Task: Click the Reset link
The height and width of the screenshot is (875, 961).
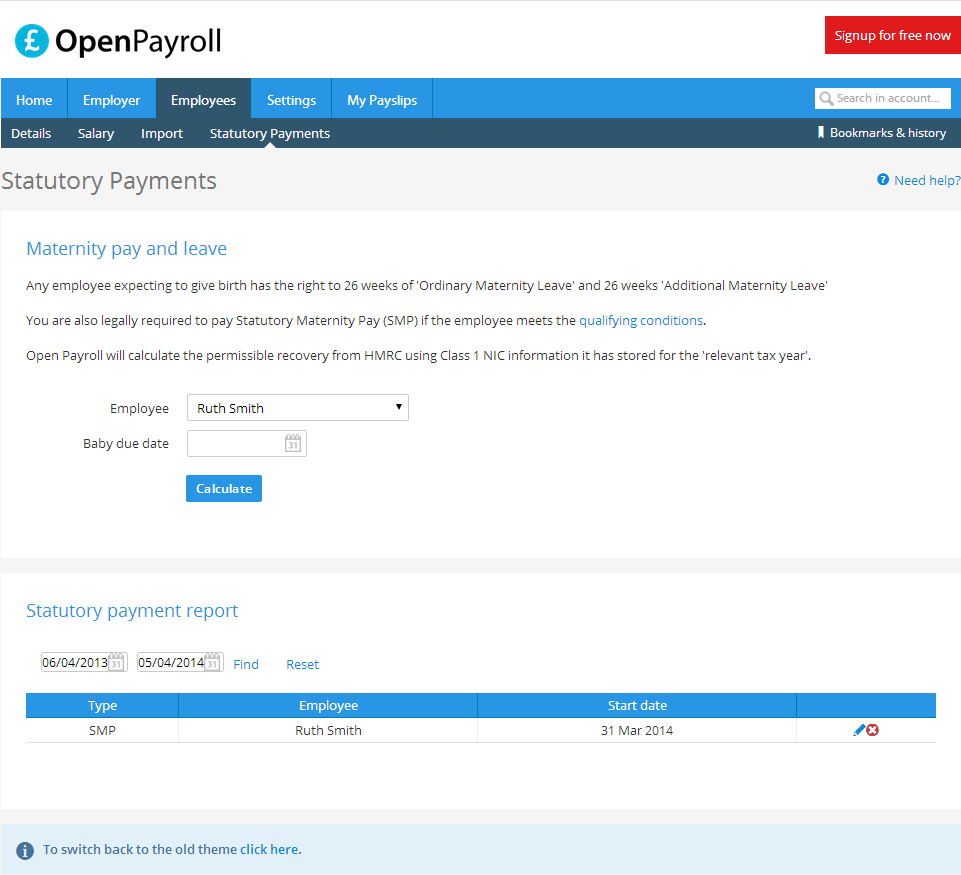Action: [303, 664]
